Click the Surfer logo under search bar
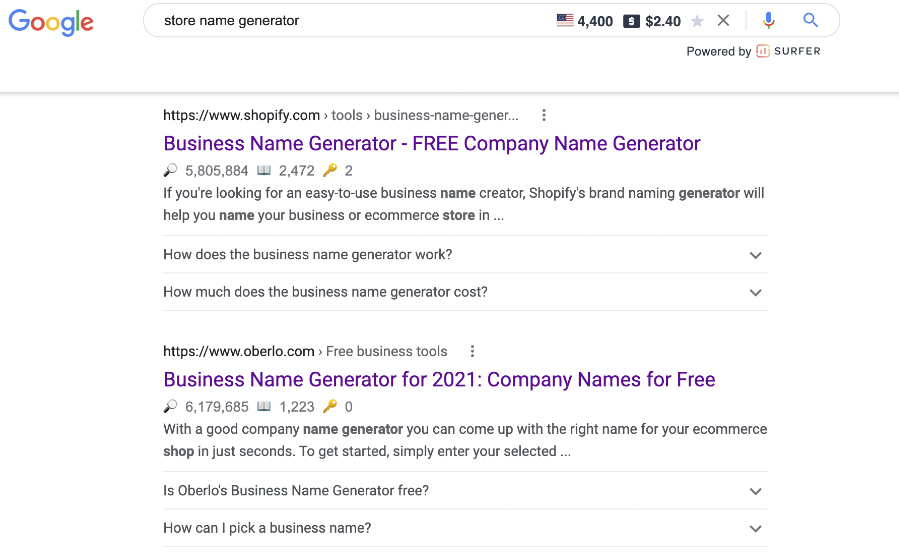Image resolution: width=899 pixels, height=560 pixels. click(788, 51)
